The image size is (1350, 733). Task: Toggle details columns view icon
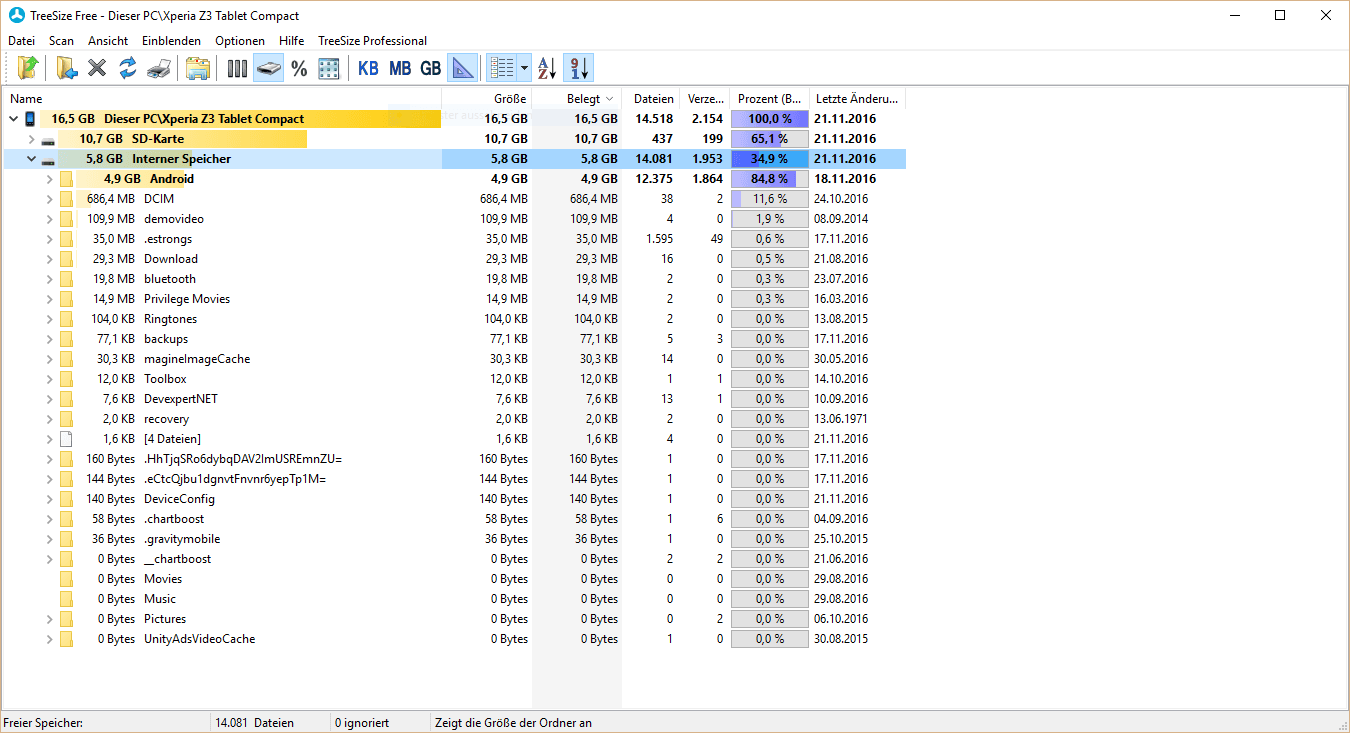[x=502, y=68]
